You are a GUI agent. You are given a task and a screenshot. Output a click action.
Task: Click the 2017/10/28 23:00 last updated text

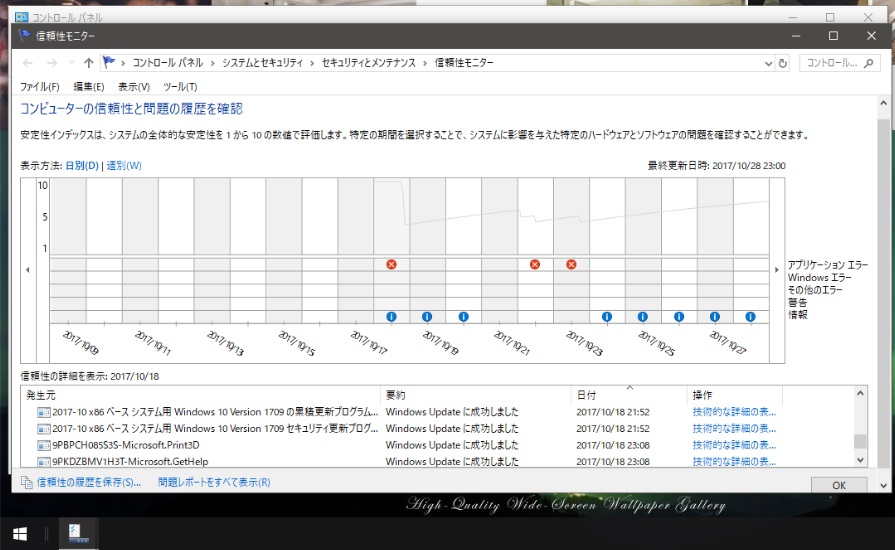click(748, 165)
